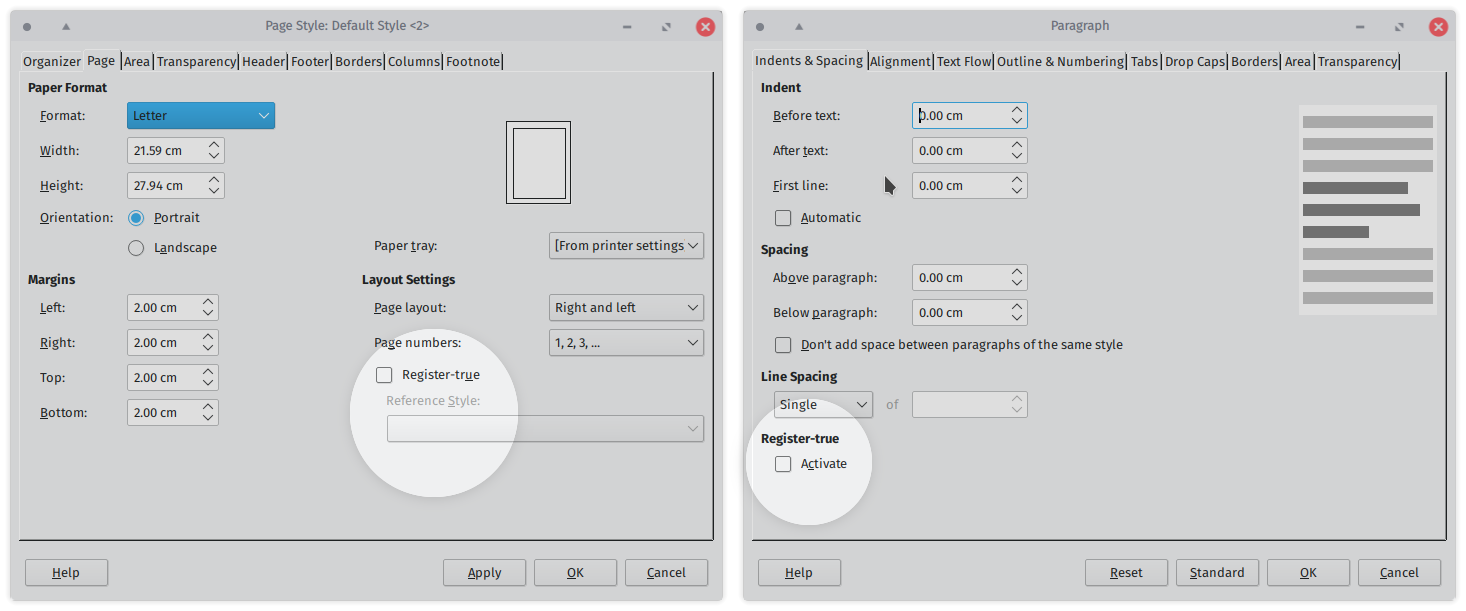
Task: Increase Above paragraph spacing with up arrow
Action: pyautogui.click(x=1017, y=272)
